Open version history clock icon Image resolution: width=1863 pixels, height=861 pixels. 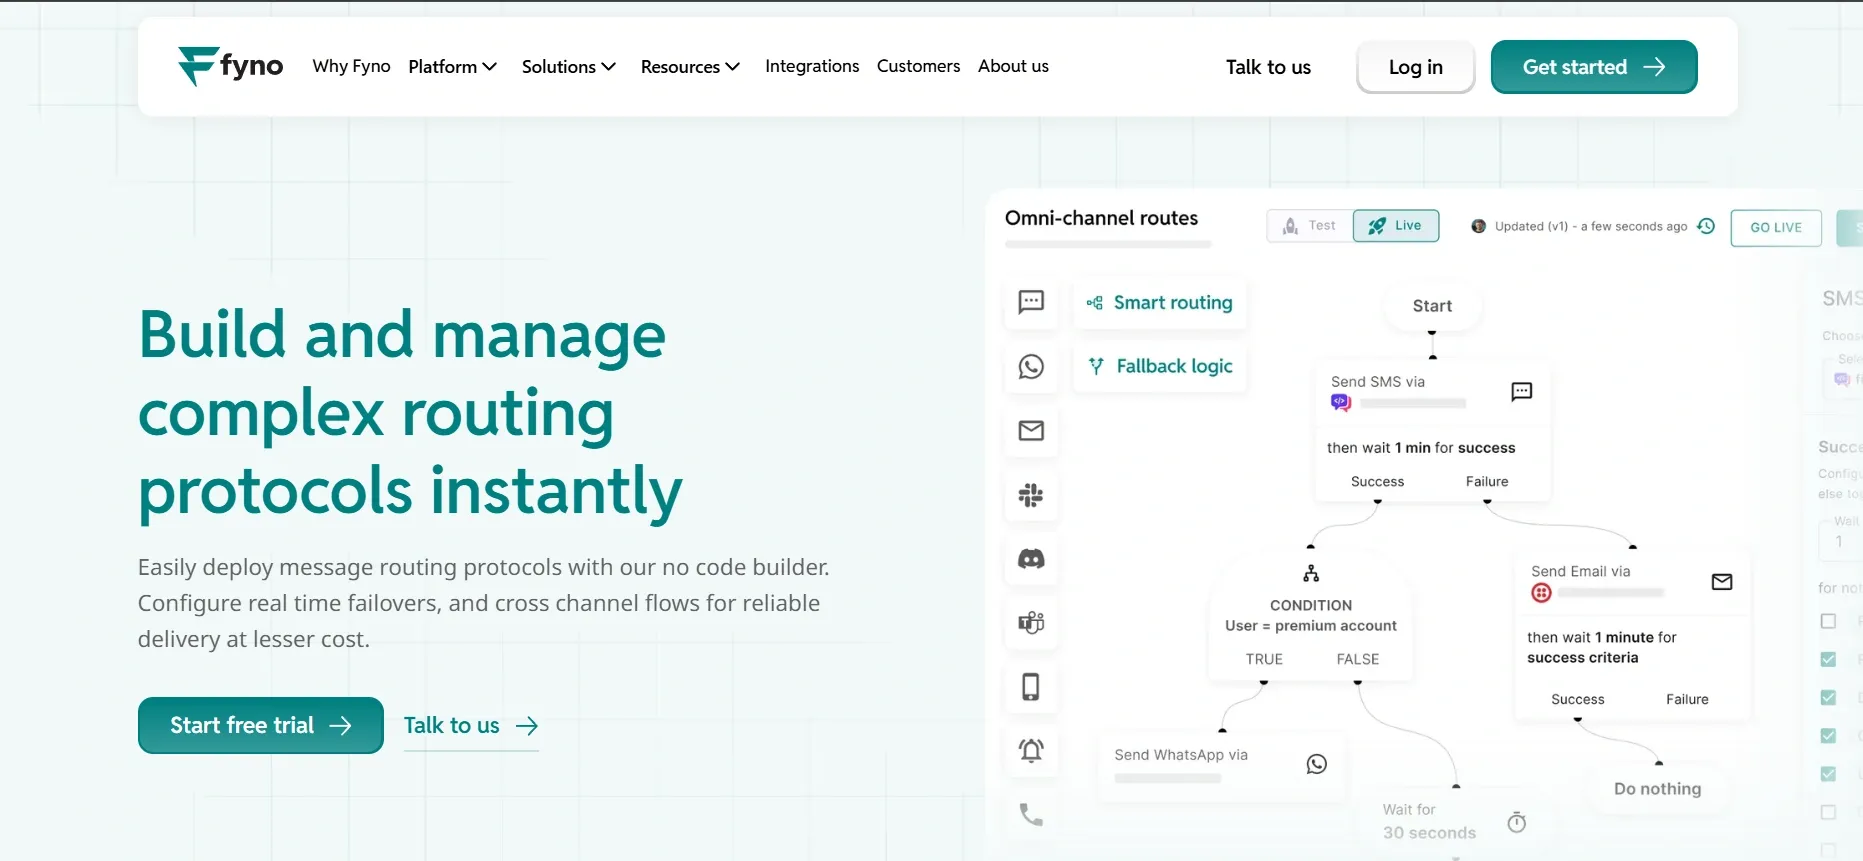1706,226
